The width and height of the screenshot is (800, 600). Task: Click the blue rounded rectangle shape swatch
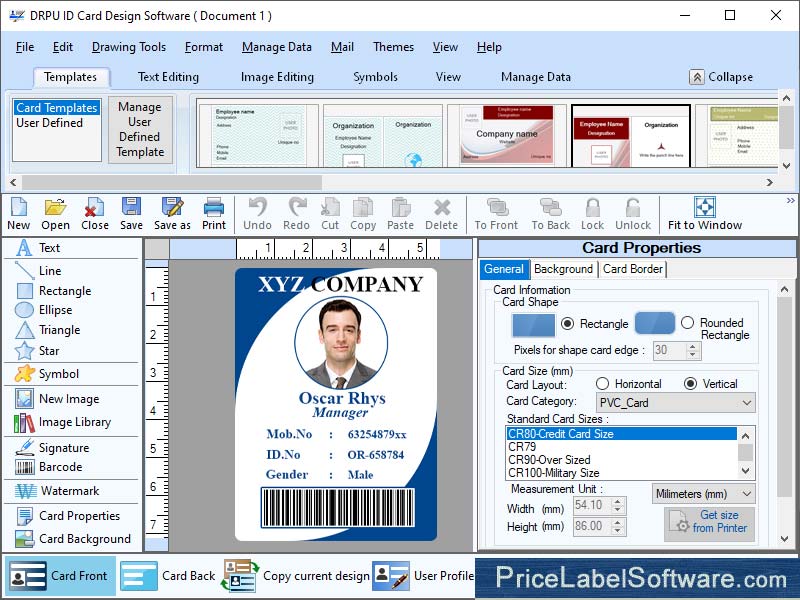pos(655,323)
